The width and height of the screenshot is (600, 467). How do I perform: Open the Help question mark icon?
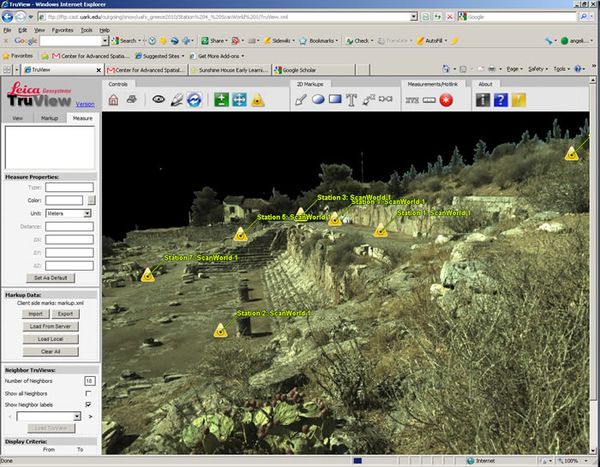pos(500,100)
